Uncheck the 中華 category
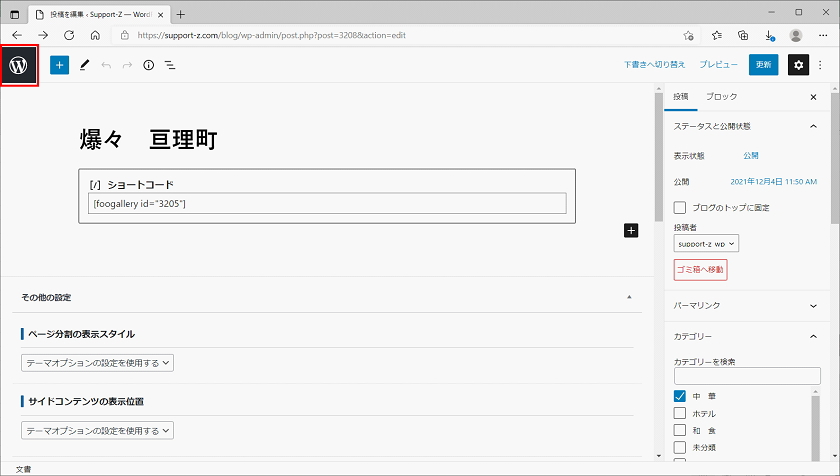This screenshot has width=840, height=476. [x=680, y=396]
